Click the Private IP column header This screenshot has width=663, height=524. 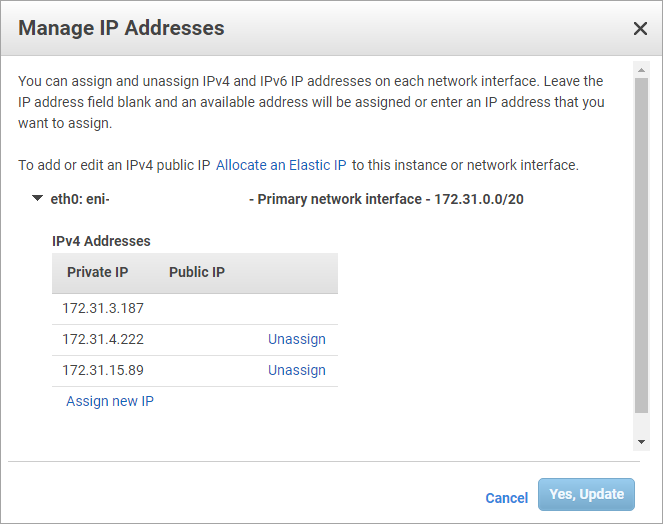click(x=97, y=272)
